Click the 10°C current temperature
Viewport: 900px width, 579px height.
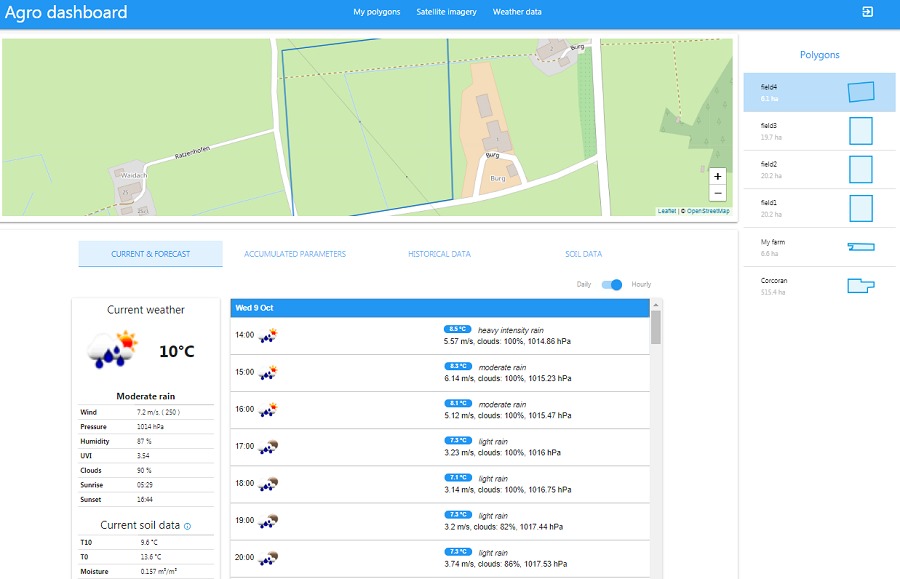tap(177, 351)
